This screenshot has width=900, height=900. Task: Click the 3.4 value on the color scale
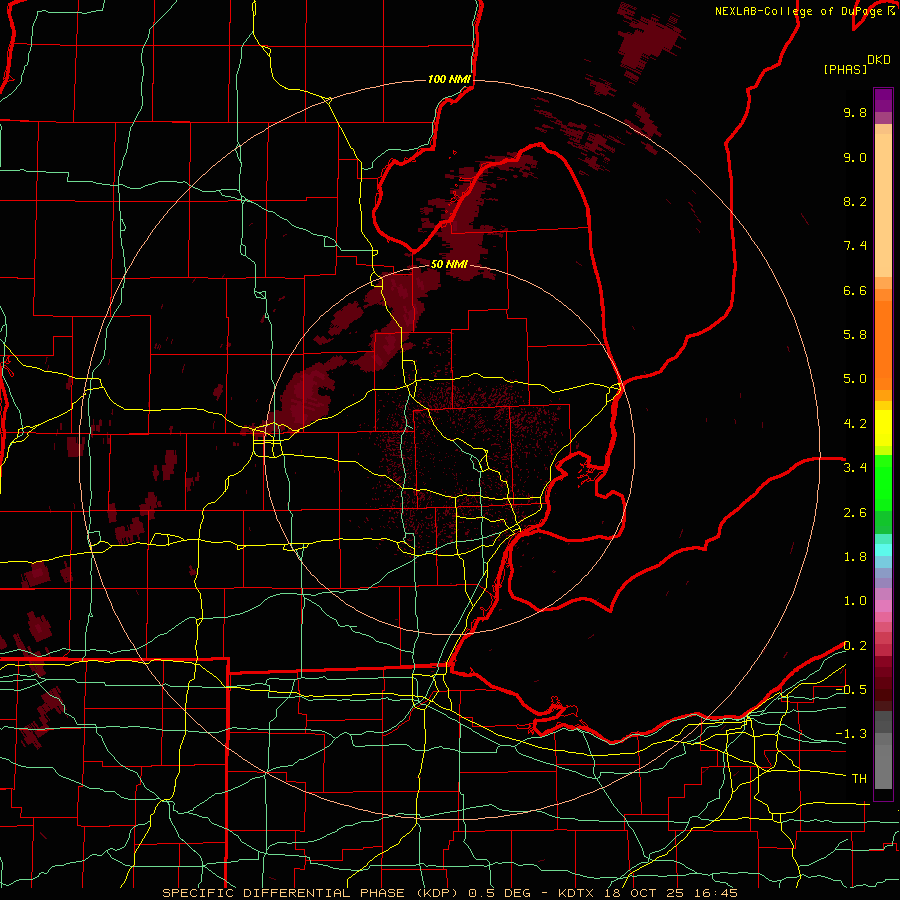[x=855, y=468]
